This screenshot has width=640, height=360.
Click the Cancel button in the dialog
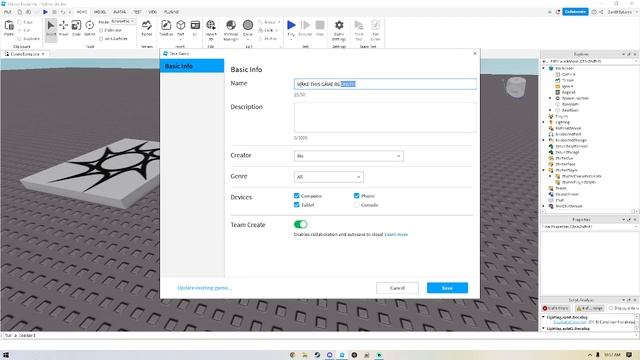point(397,288)
